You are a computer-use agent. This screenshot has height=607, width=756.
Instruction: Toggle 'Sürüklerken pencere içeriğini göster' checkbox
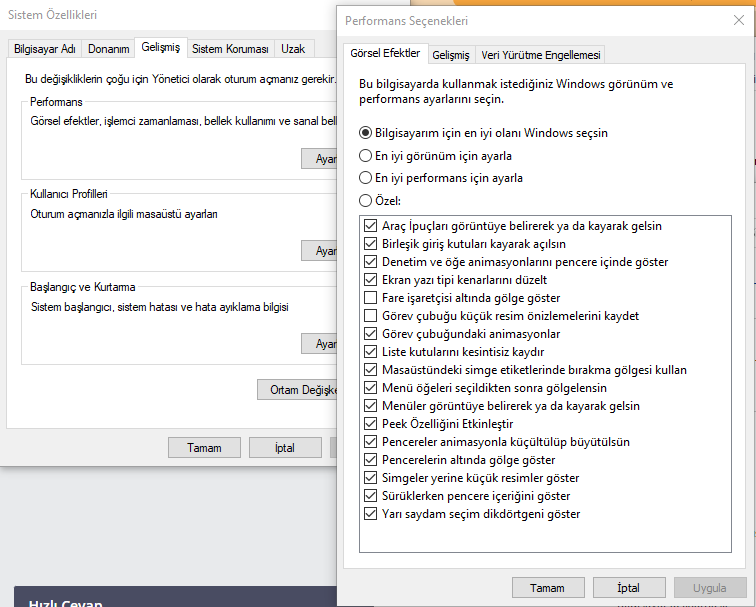click(370, 496)
